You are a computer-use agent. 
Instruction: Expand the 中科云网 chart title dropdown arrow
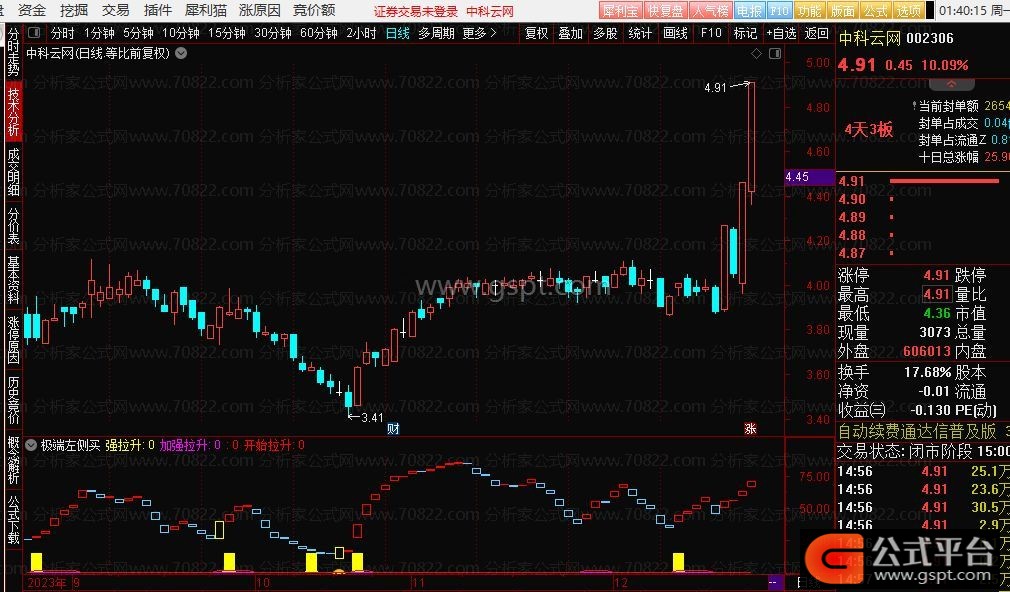coord(181,53)
